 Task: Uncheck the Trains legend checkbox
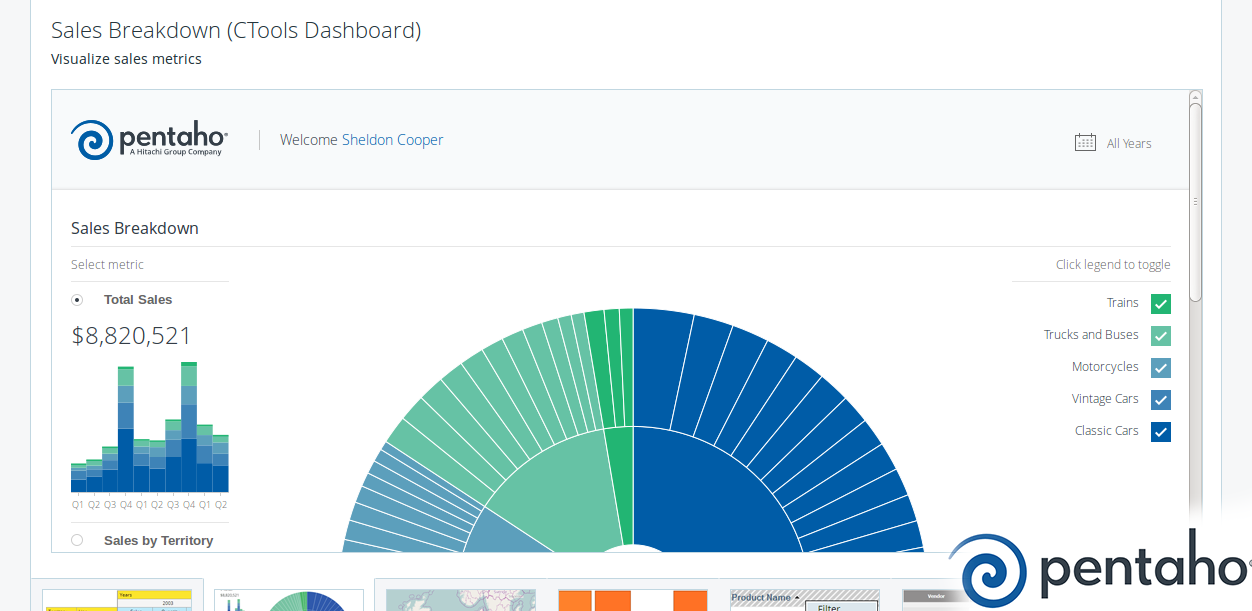pos(1160,303)
